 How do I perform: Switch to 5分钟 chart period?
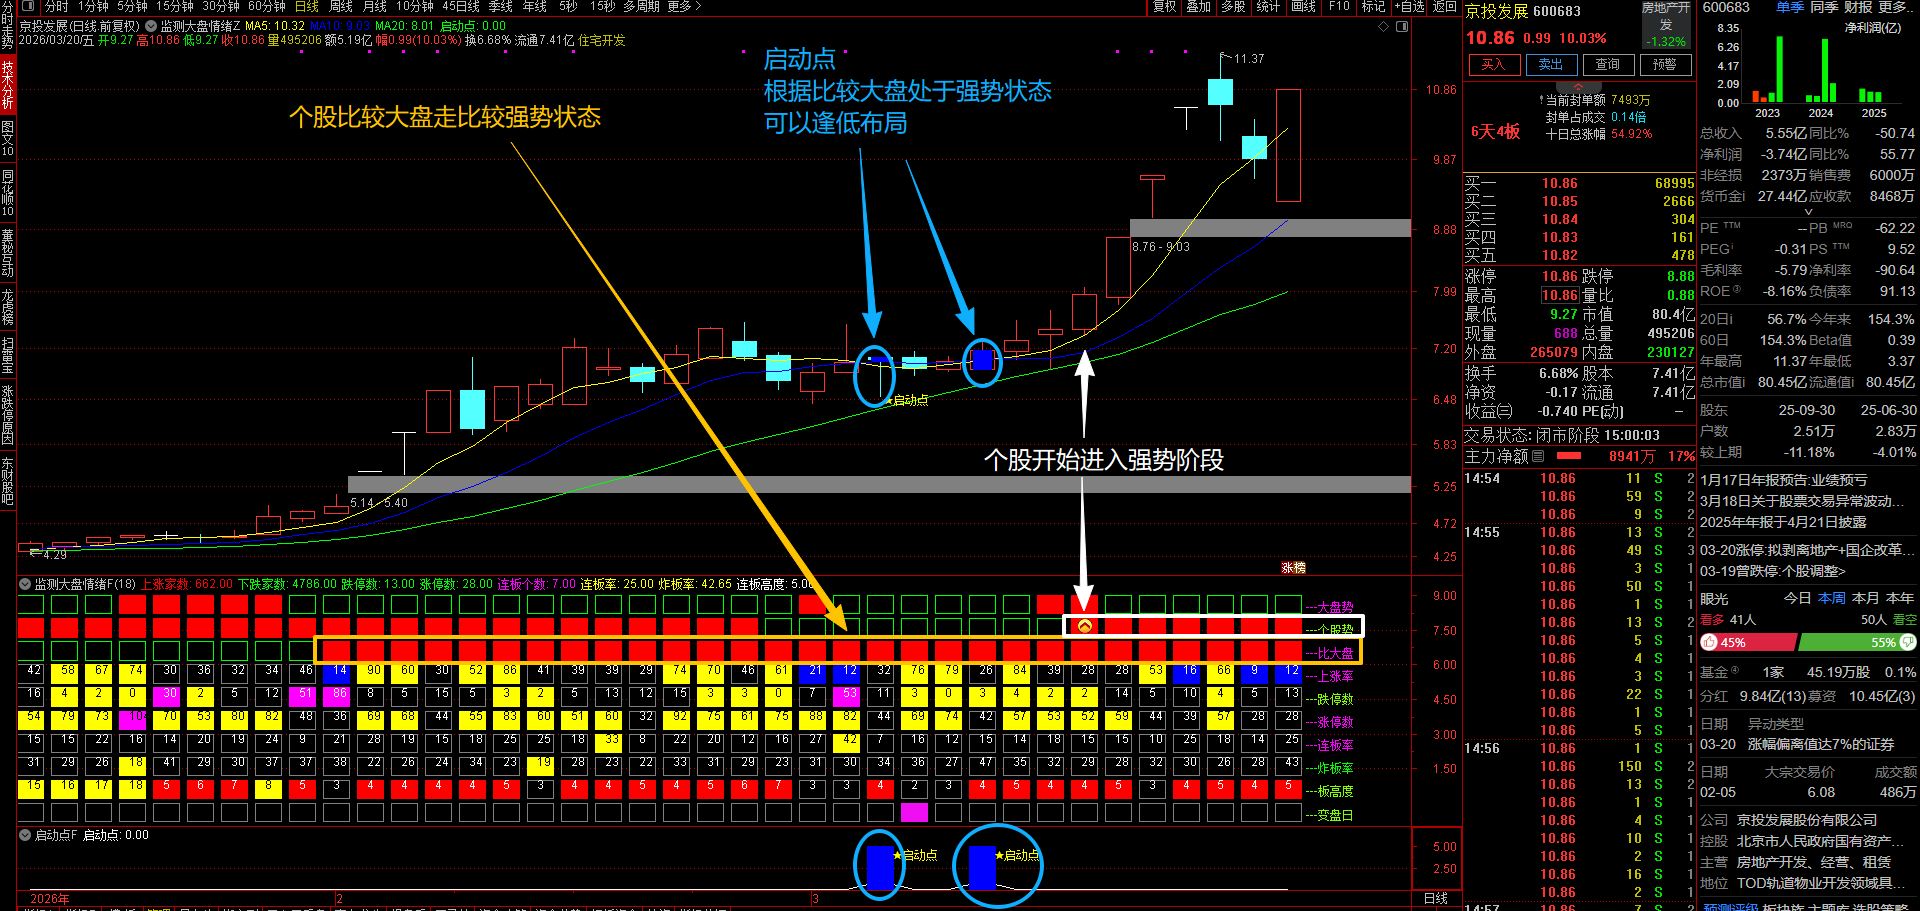pyautogui.click(x=132, y=7)
